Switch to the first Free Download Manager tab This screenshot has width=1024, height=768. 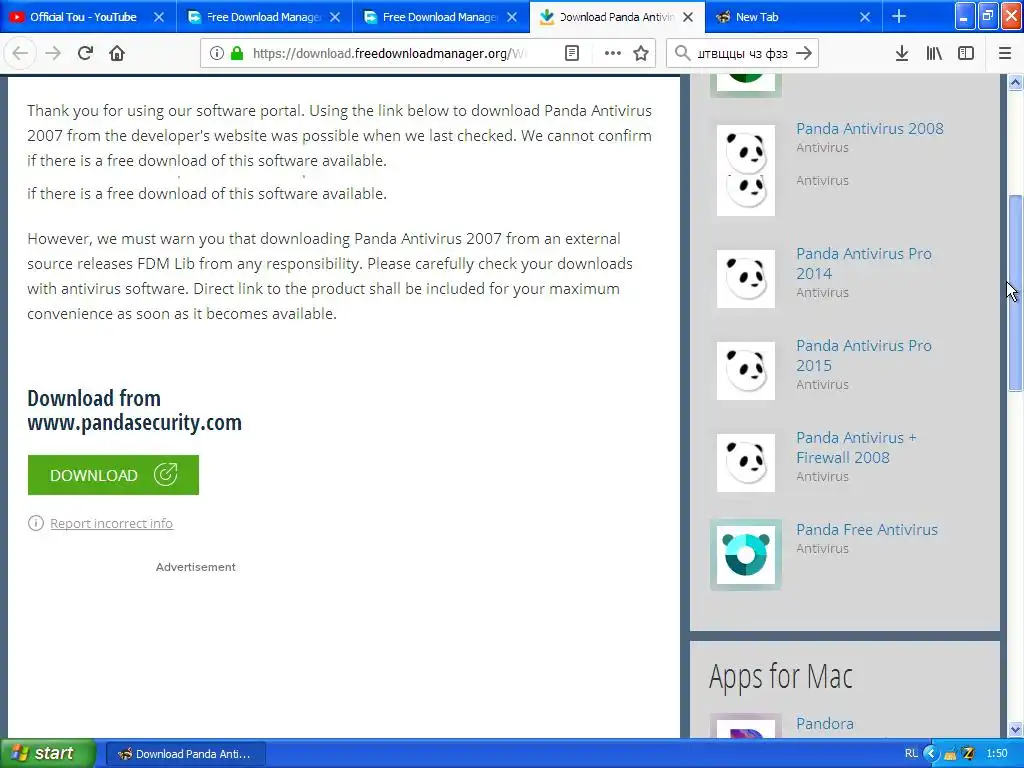(x=264, y=17)
